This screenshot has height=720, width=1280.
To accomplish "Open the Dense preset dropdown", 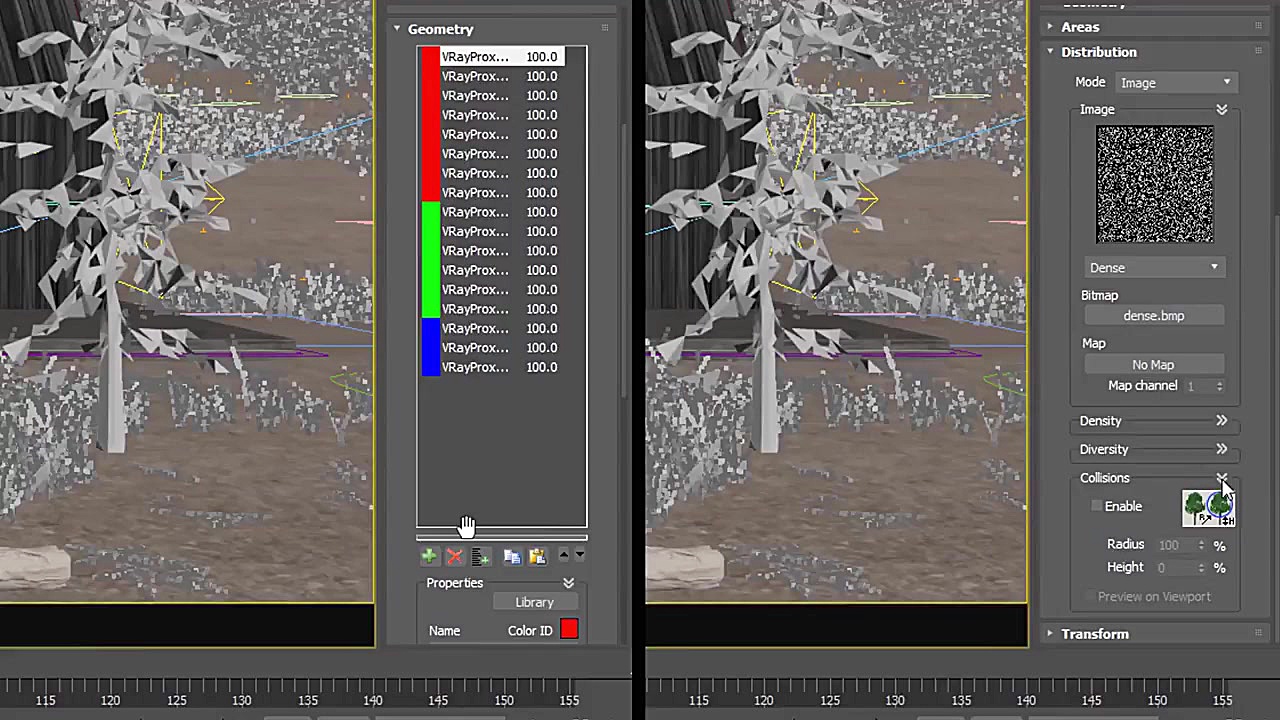I will [x=1154, y=268].
